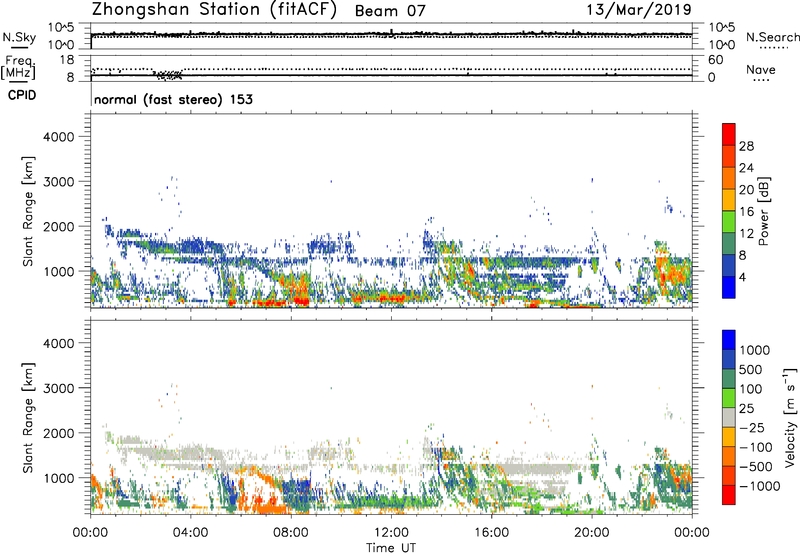800x554 pixels.
Task: Click the 'Time UT' axis label
Action: click(x=391, y=548)
